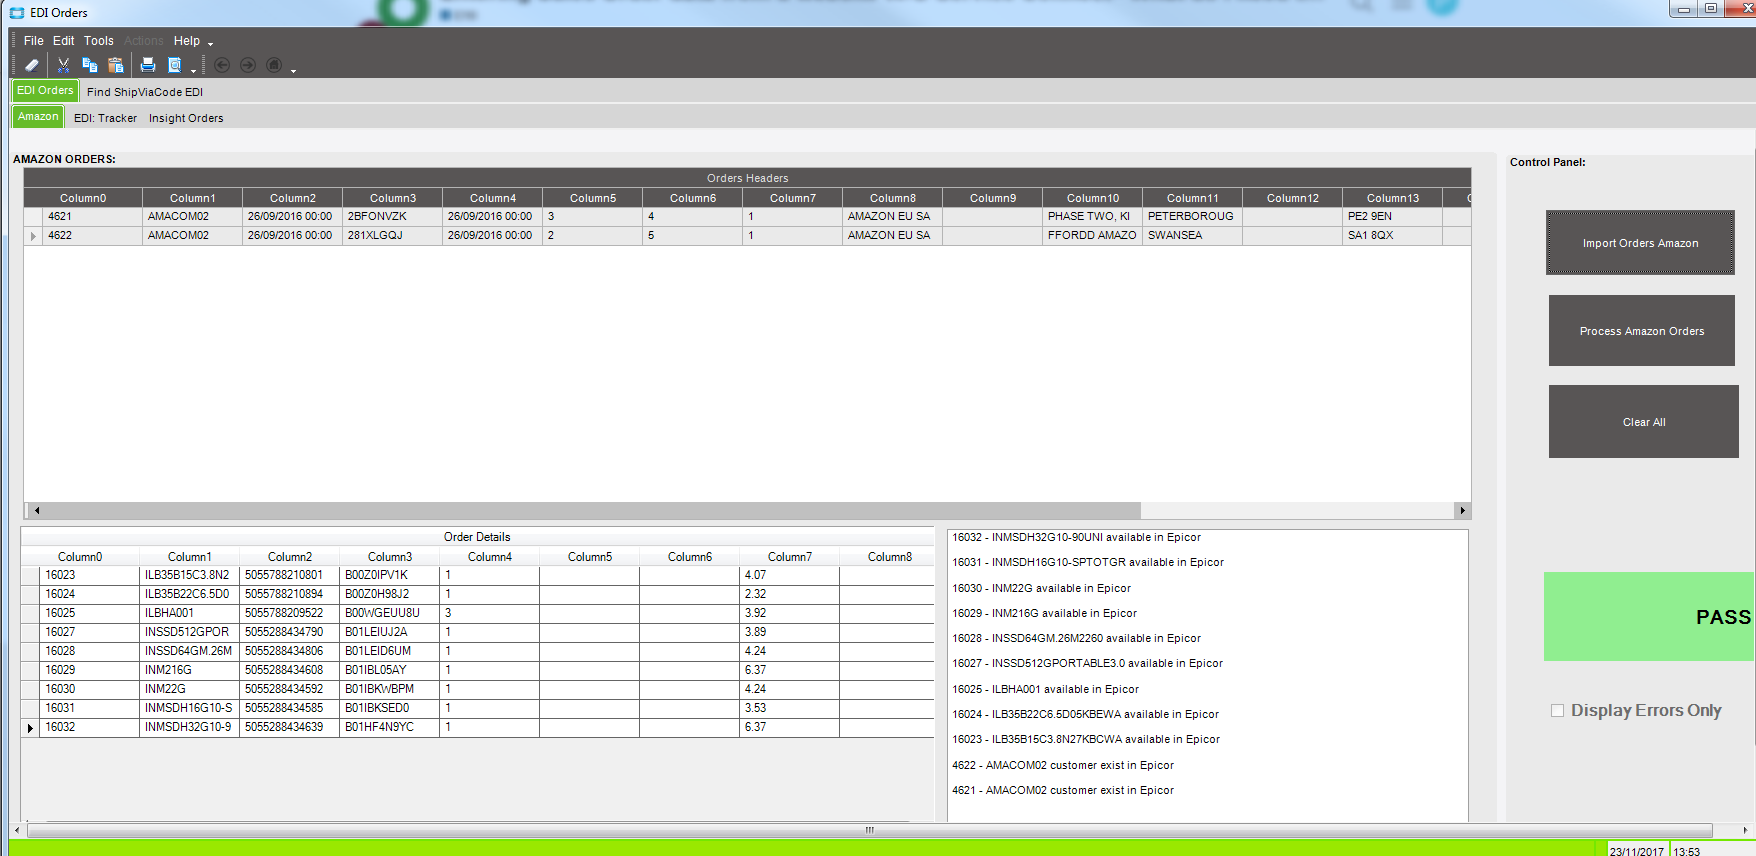Click cell 2BFONVZK in Orders Headers
The height and width of the screenshot is (856, 1756).
pos(393,217)
